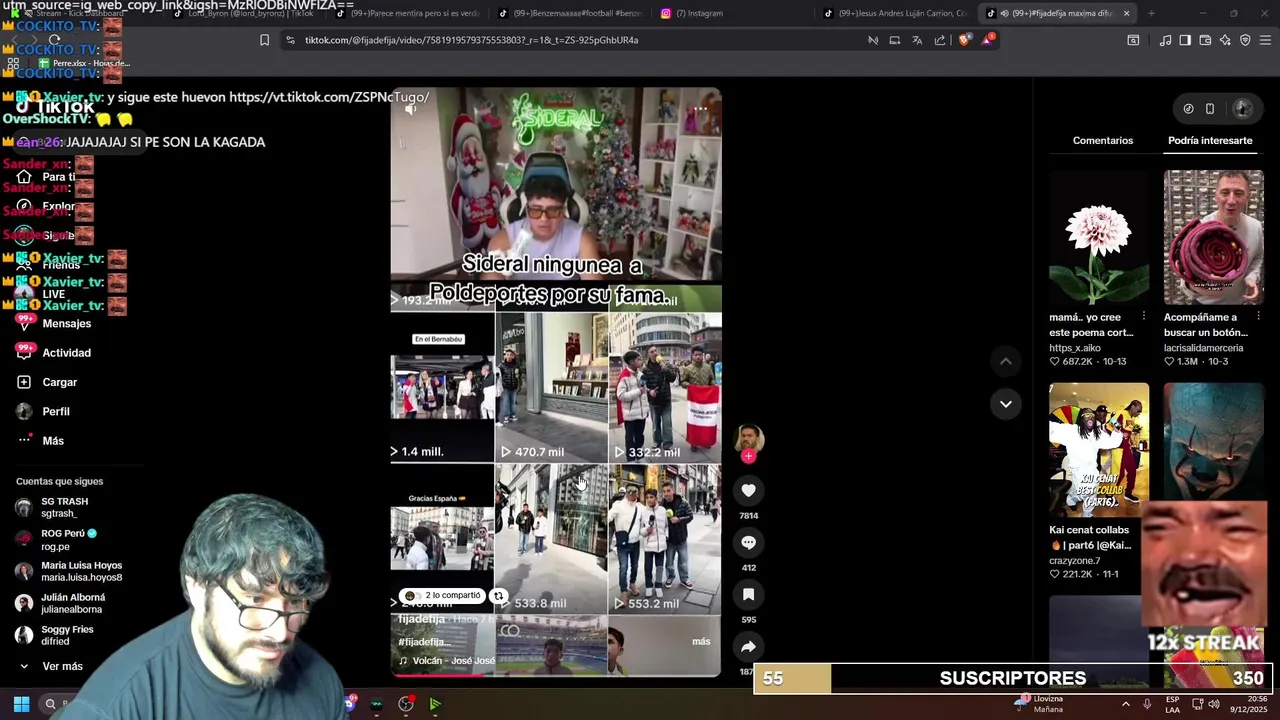Open Cargar to upload a video

pos(47,382)
